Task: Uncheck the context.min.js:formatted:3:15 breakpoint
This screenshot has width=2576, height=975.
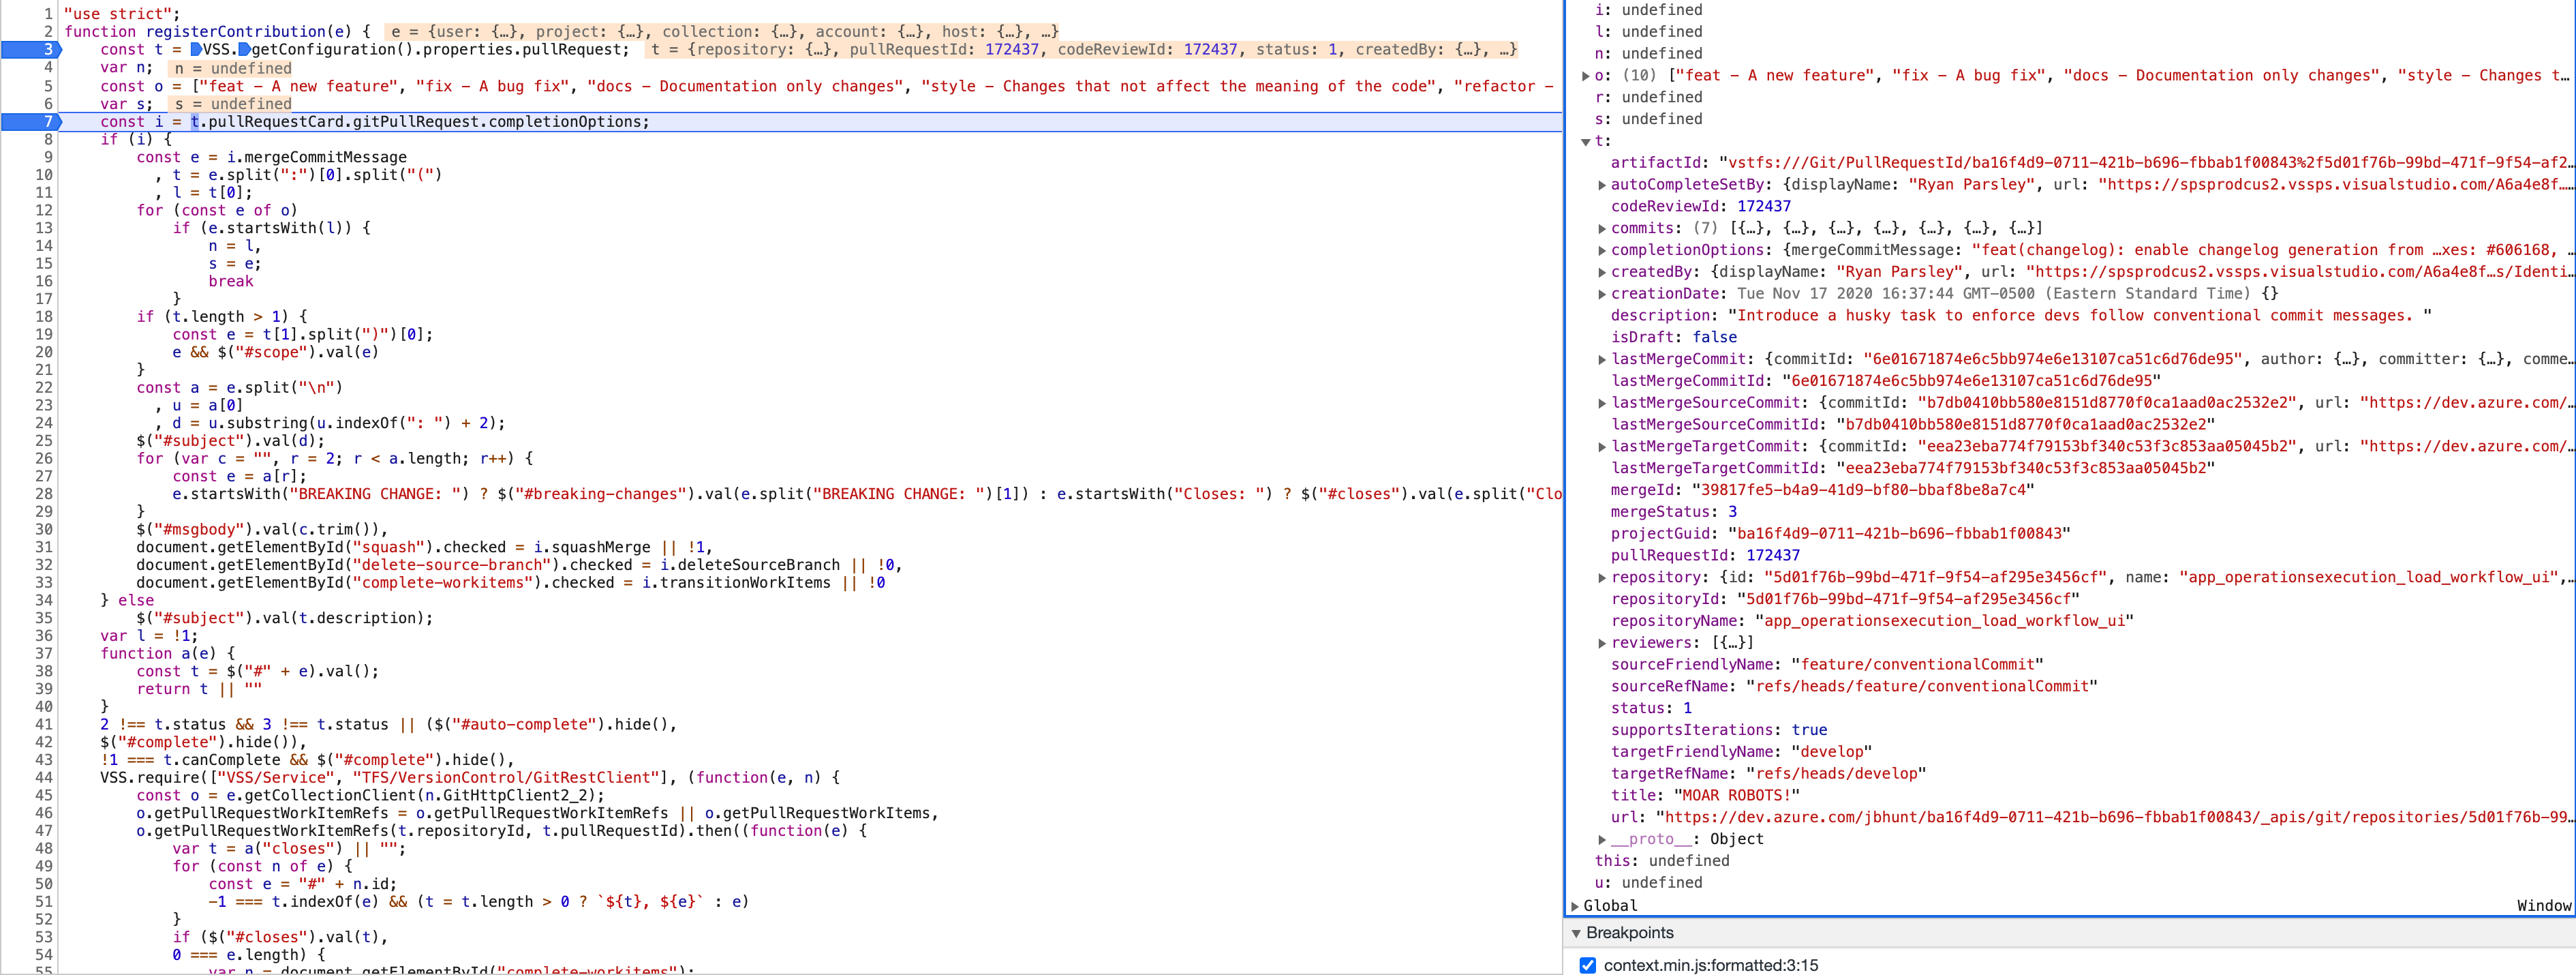Action: pos(1587,965)
